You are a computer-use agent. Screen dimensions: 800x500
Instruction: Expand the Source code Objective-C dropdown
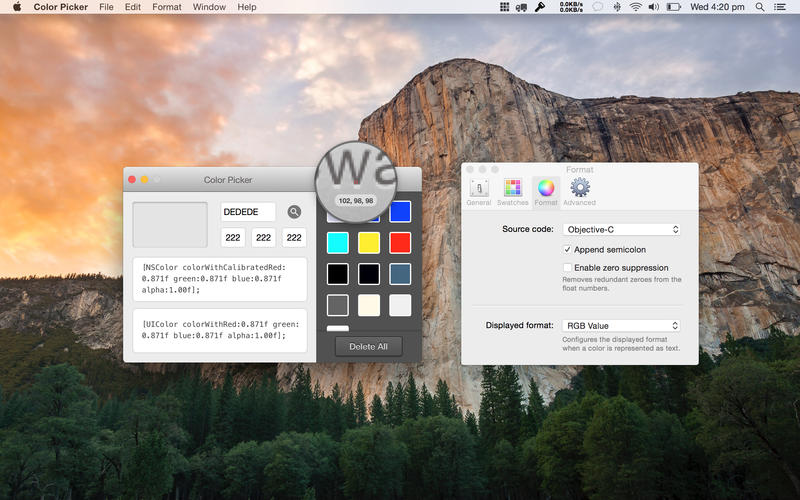[x=622, y=230]
